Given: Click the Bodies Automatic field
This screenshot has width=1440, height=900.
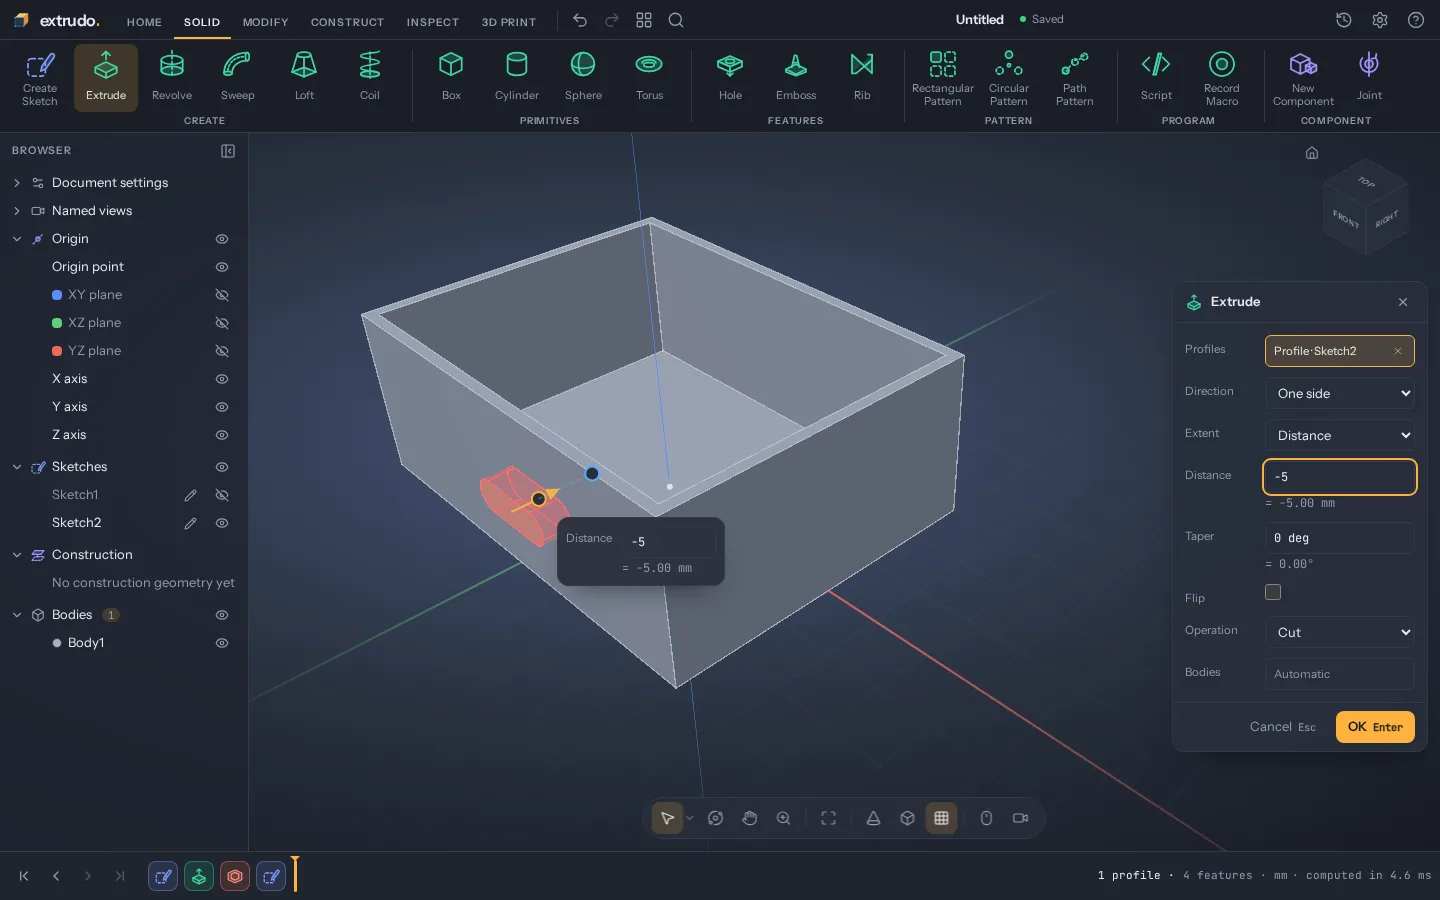Looking at the screenshot, I should 1340,674.
